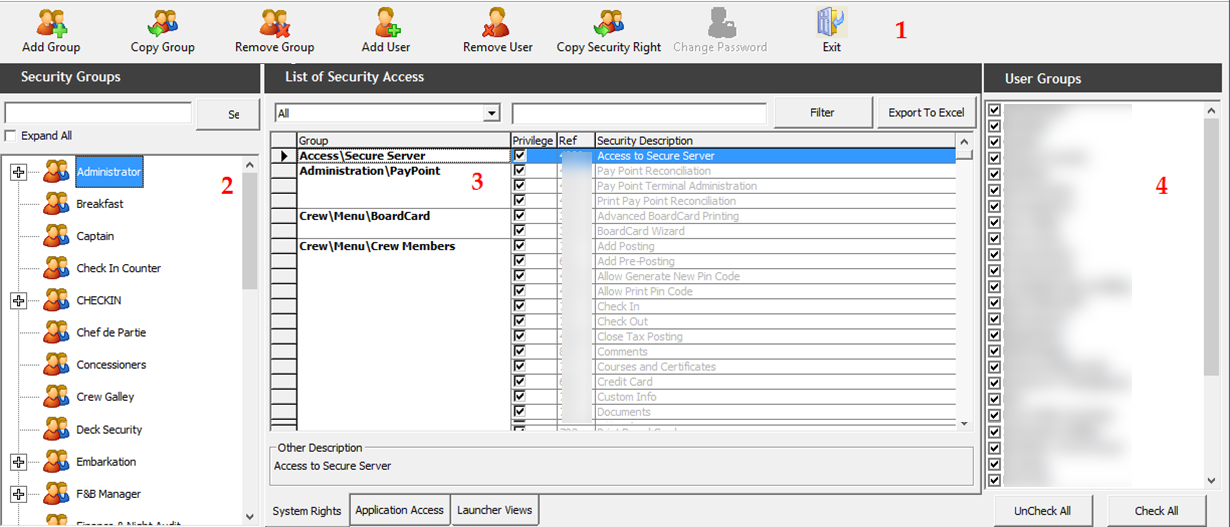Open the All filter dropdown

(x=491, y=114)
